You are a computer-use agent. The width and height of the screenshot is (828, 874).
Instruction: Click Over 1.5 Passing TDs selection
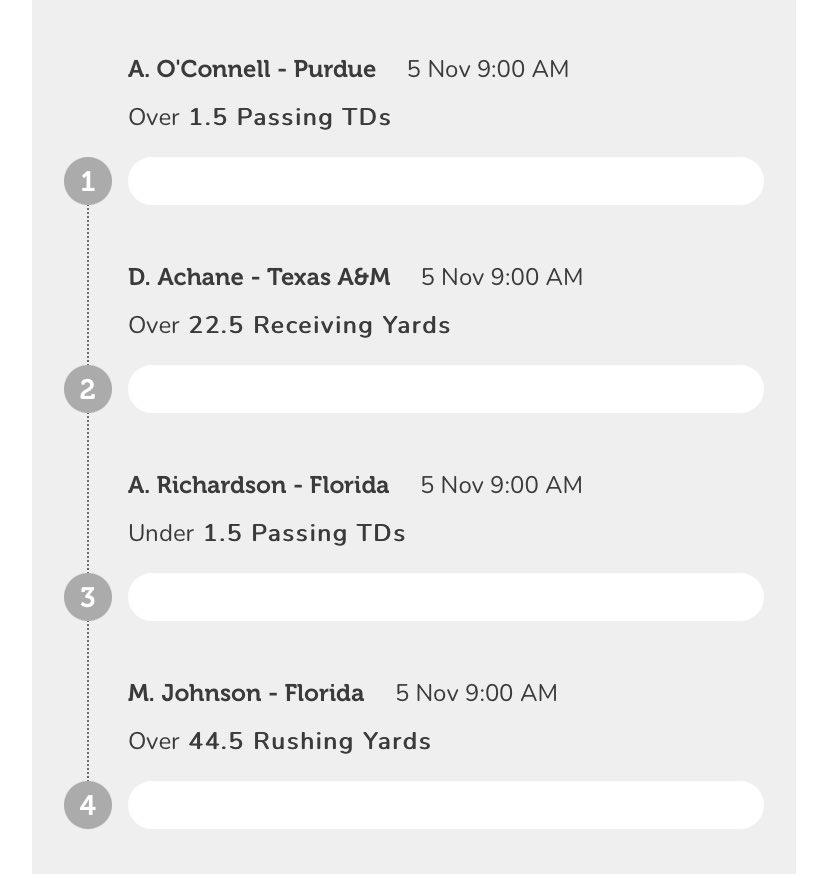(x=259, y=117)
